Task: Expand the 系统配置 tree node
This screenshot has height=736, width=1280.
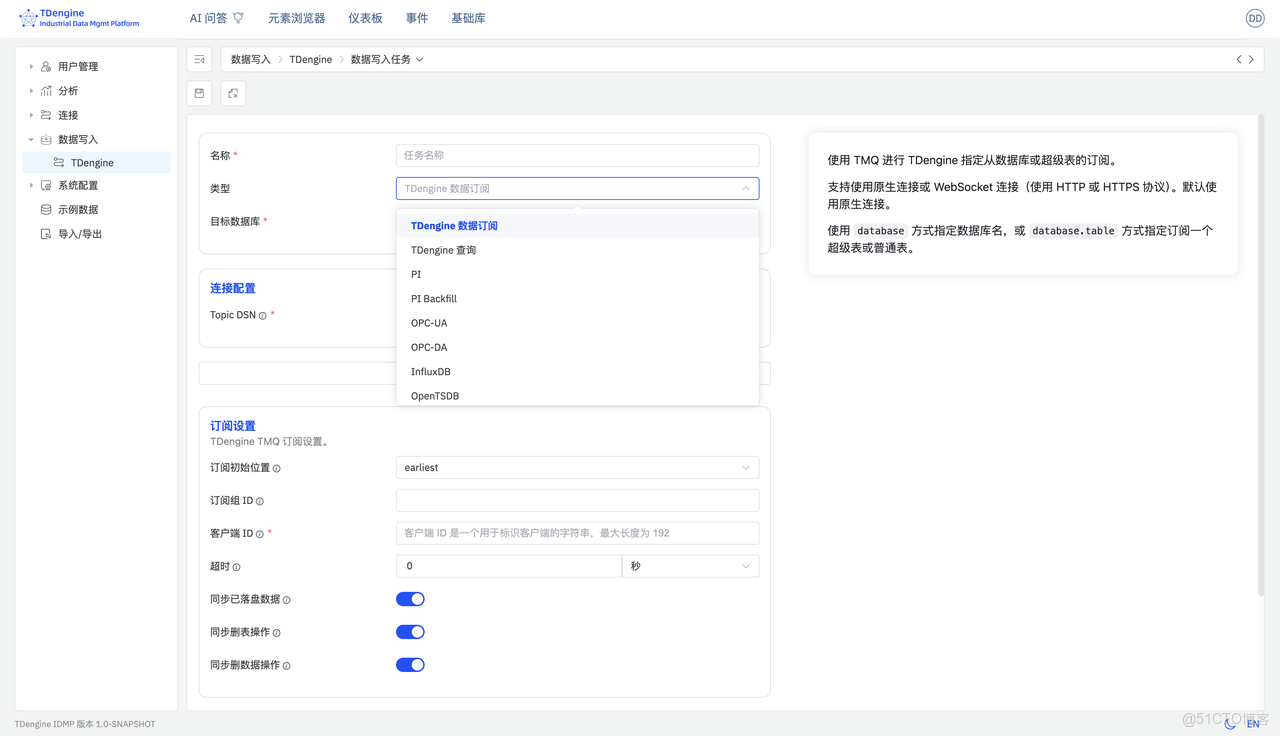Action: click(x=31, y=185)
